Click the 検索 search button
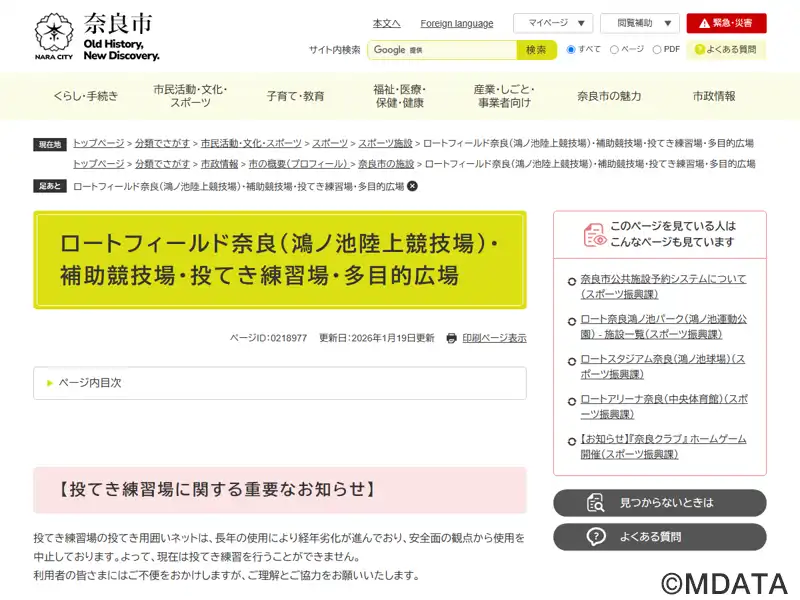 click(536, 50)
